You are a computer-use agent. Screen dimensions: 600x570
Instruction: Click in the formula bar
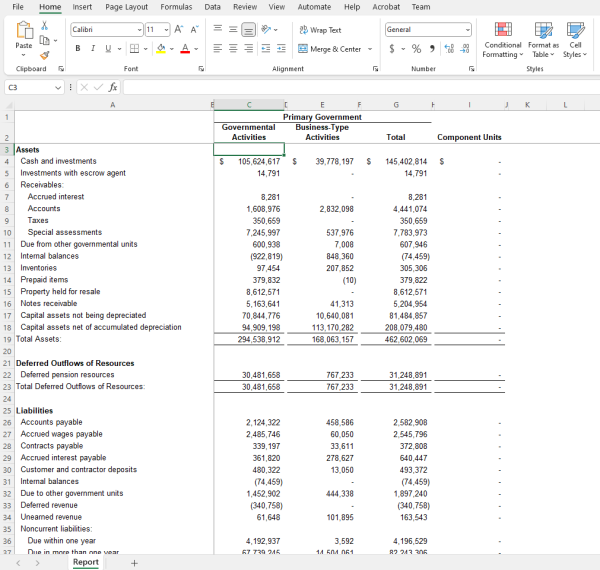click(x=362, y=88)
